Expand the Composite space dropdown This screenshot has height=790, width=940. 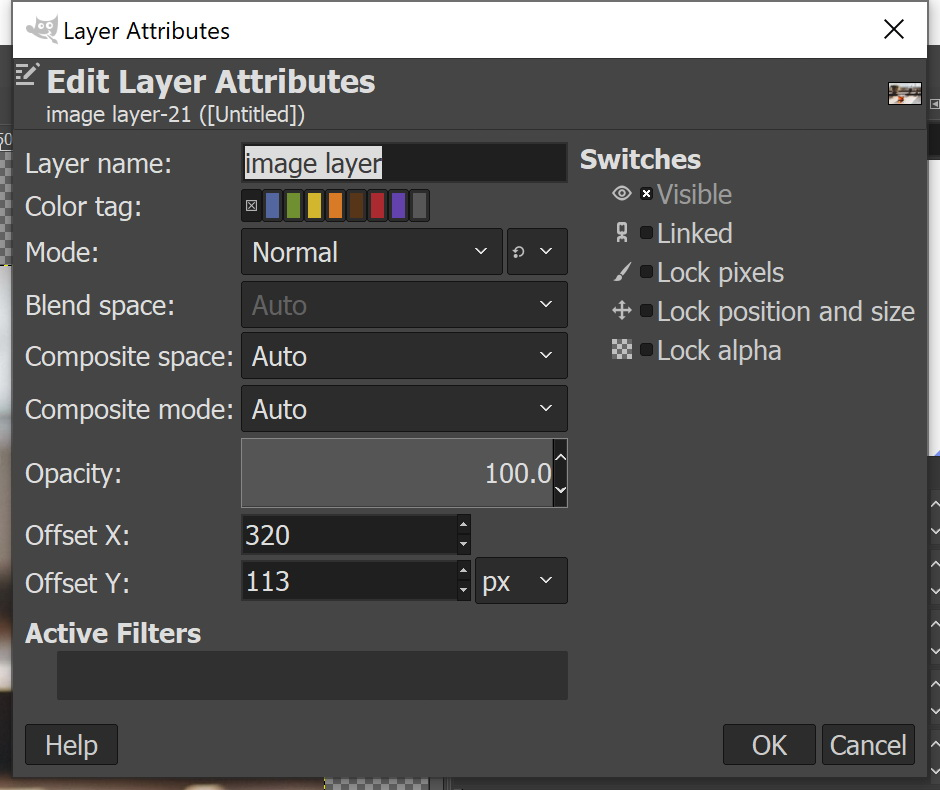coord(404,356)
